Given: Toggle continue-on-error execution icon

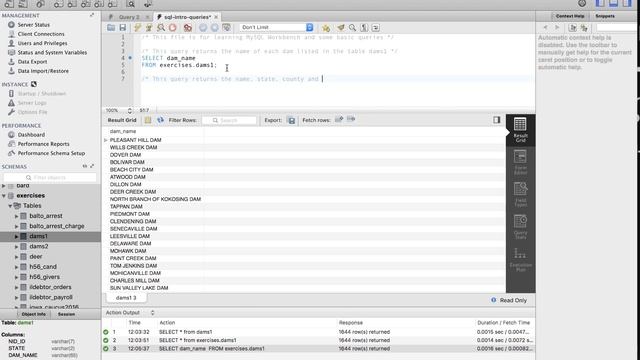Looking at the screenshot, I should click(x=188, y=27).
